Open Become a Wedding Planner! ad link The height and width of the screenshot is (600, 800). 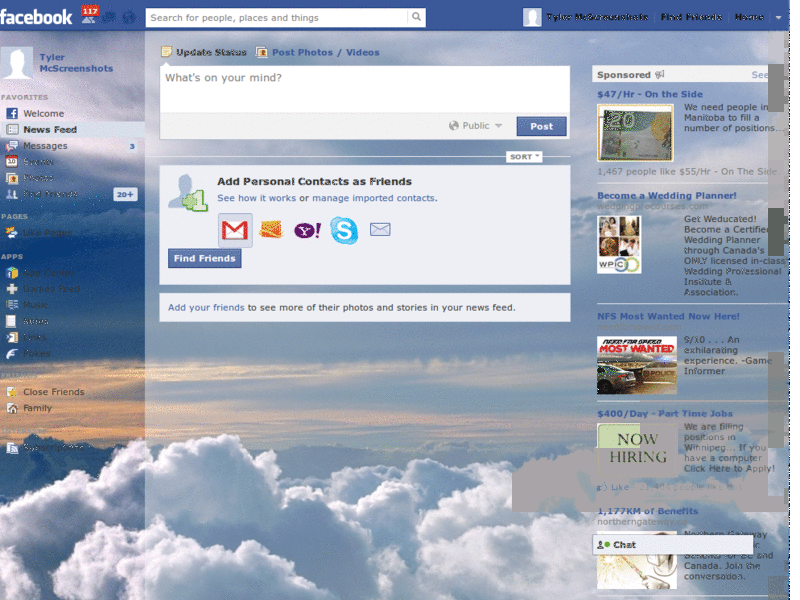click(667, 195)
